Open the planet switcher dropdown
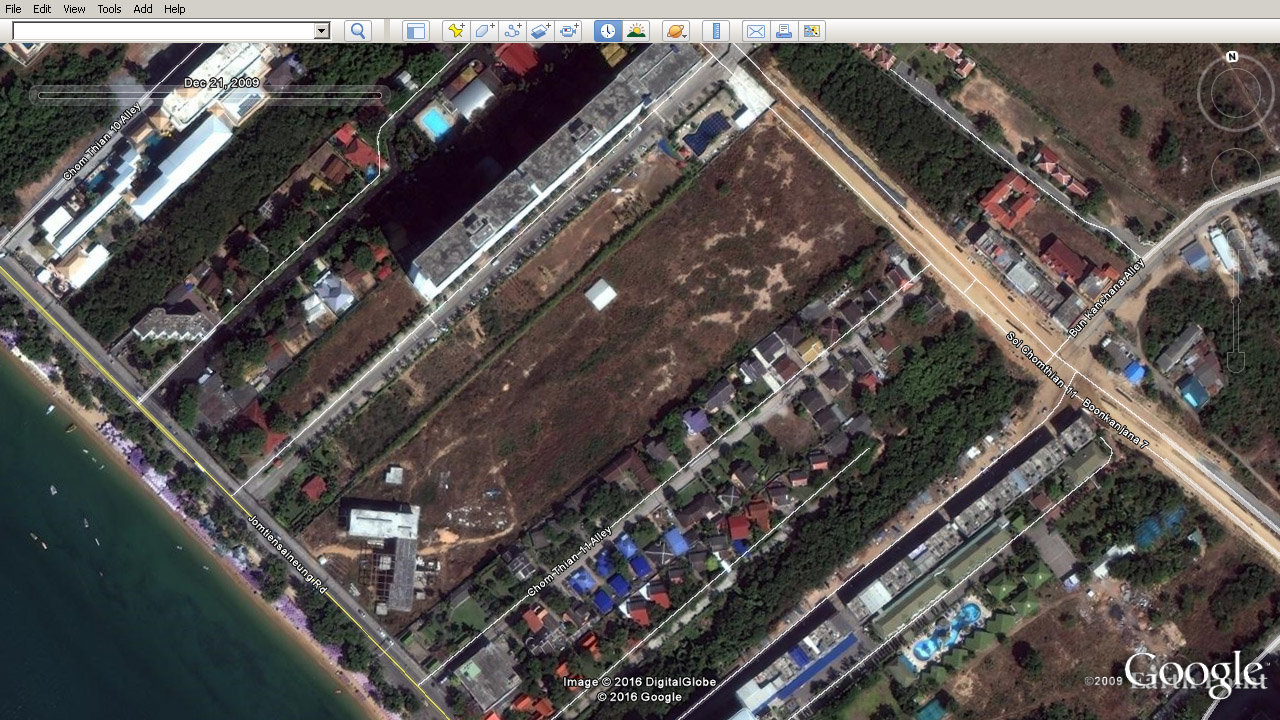This screenshot has height=720, width=1280. coord(675,31)
